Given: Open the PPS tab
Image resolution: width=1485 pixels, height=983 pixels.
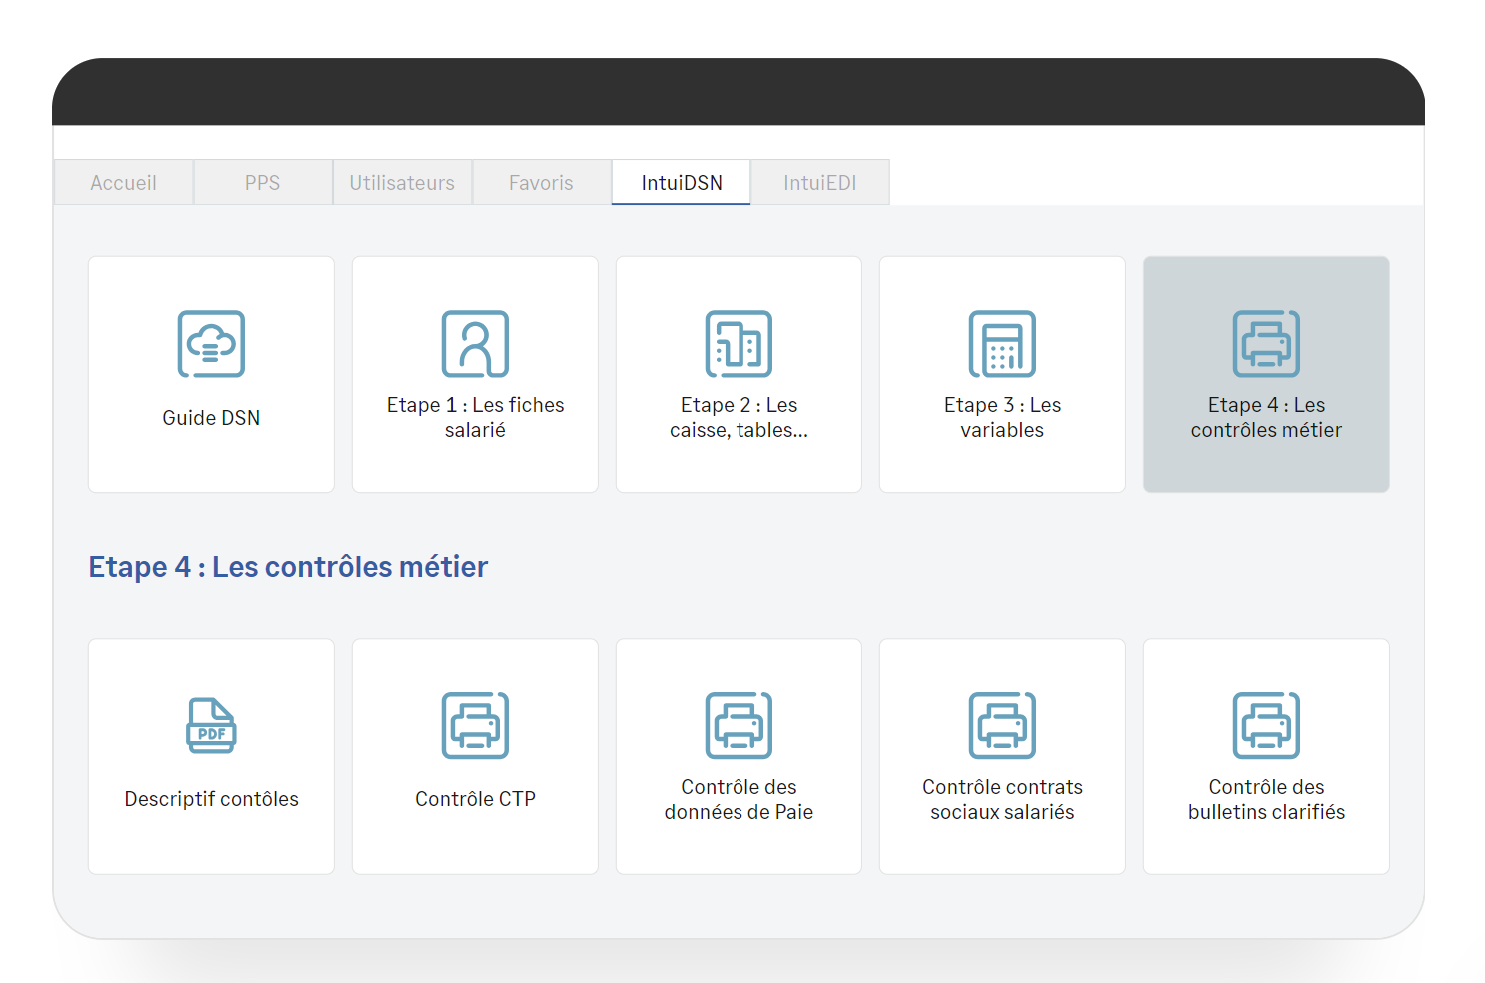Looking at the screenshot, I should (262, 182).
